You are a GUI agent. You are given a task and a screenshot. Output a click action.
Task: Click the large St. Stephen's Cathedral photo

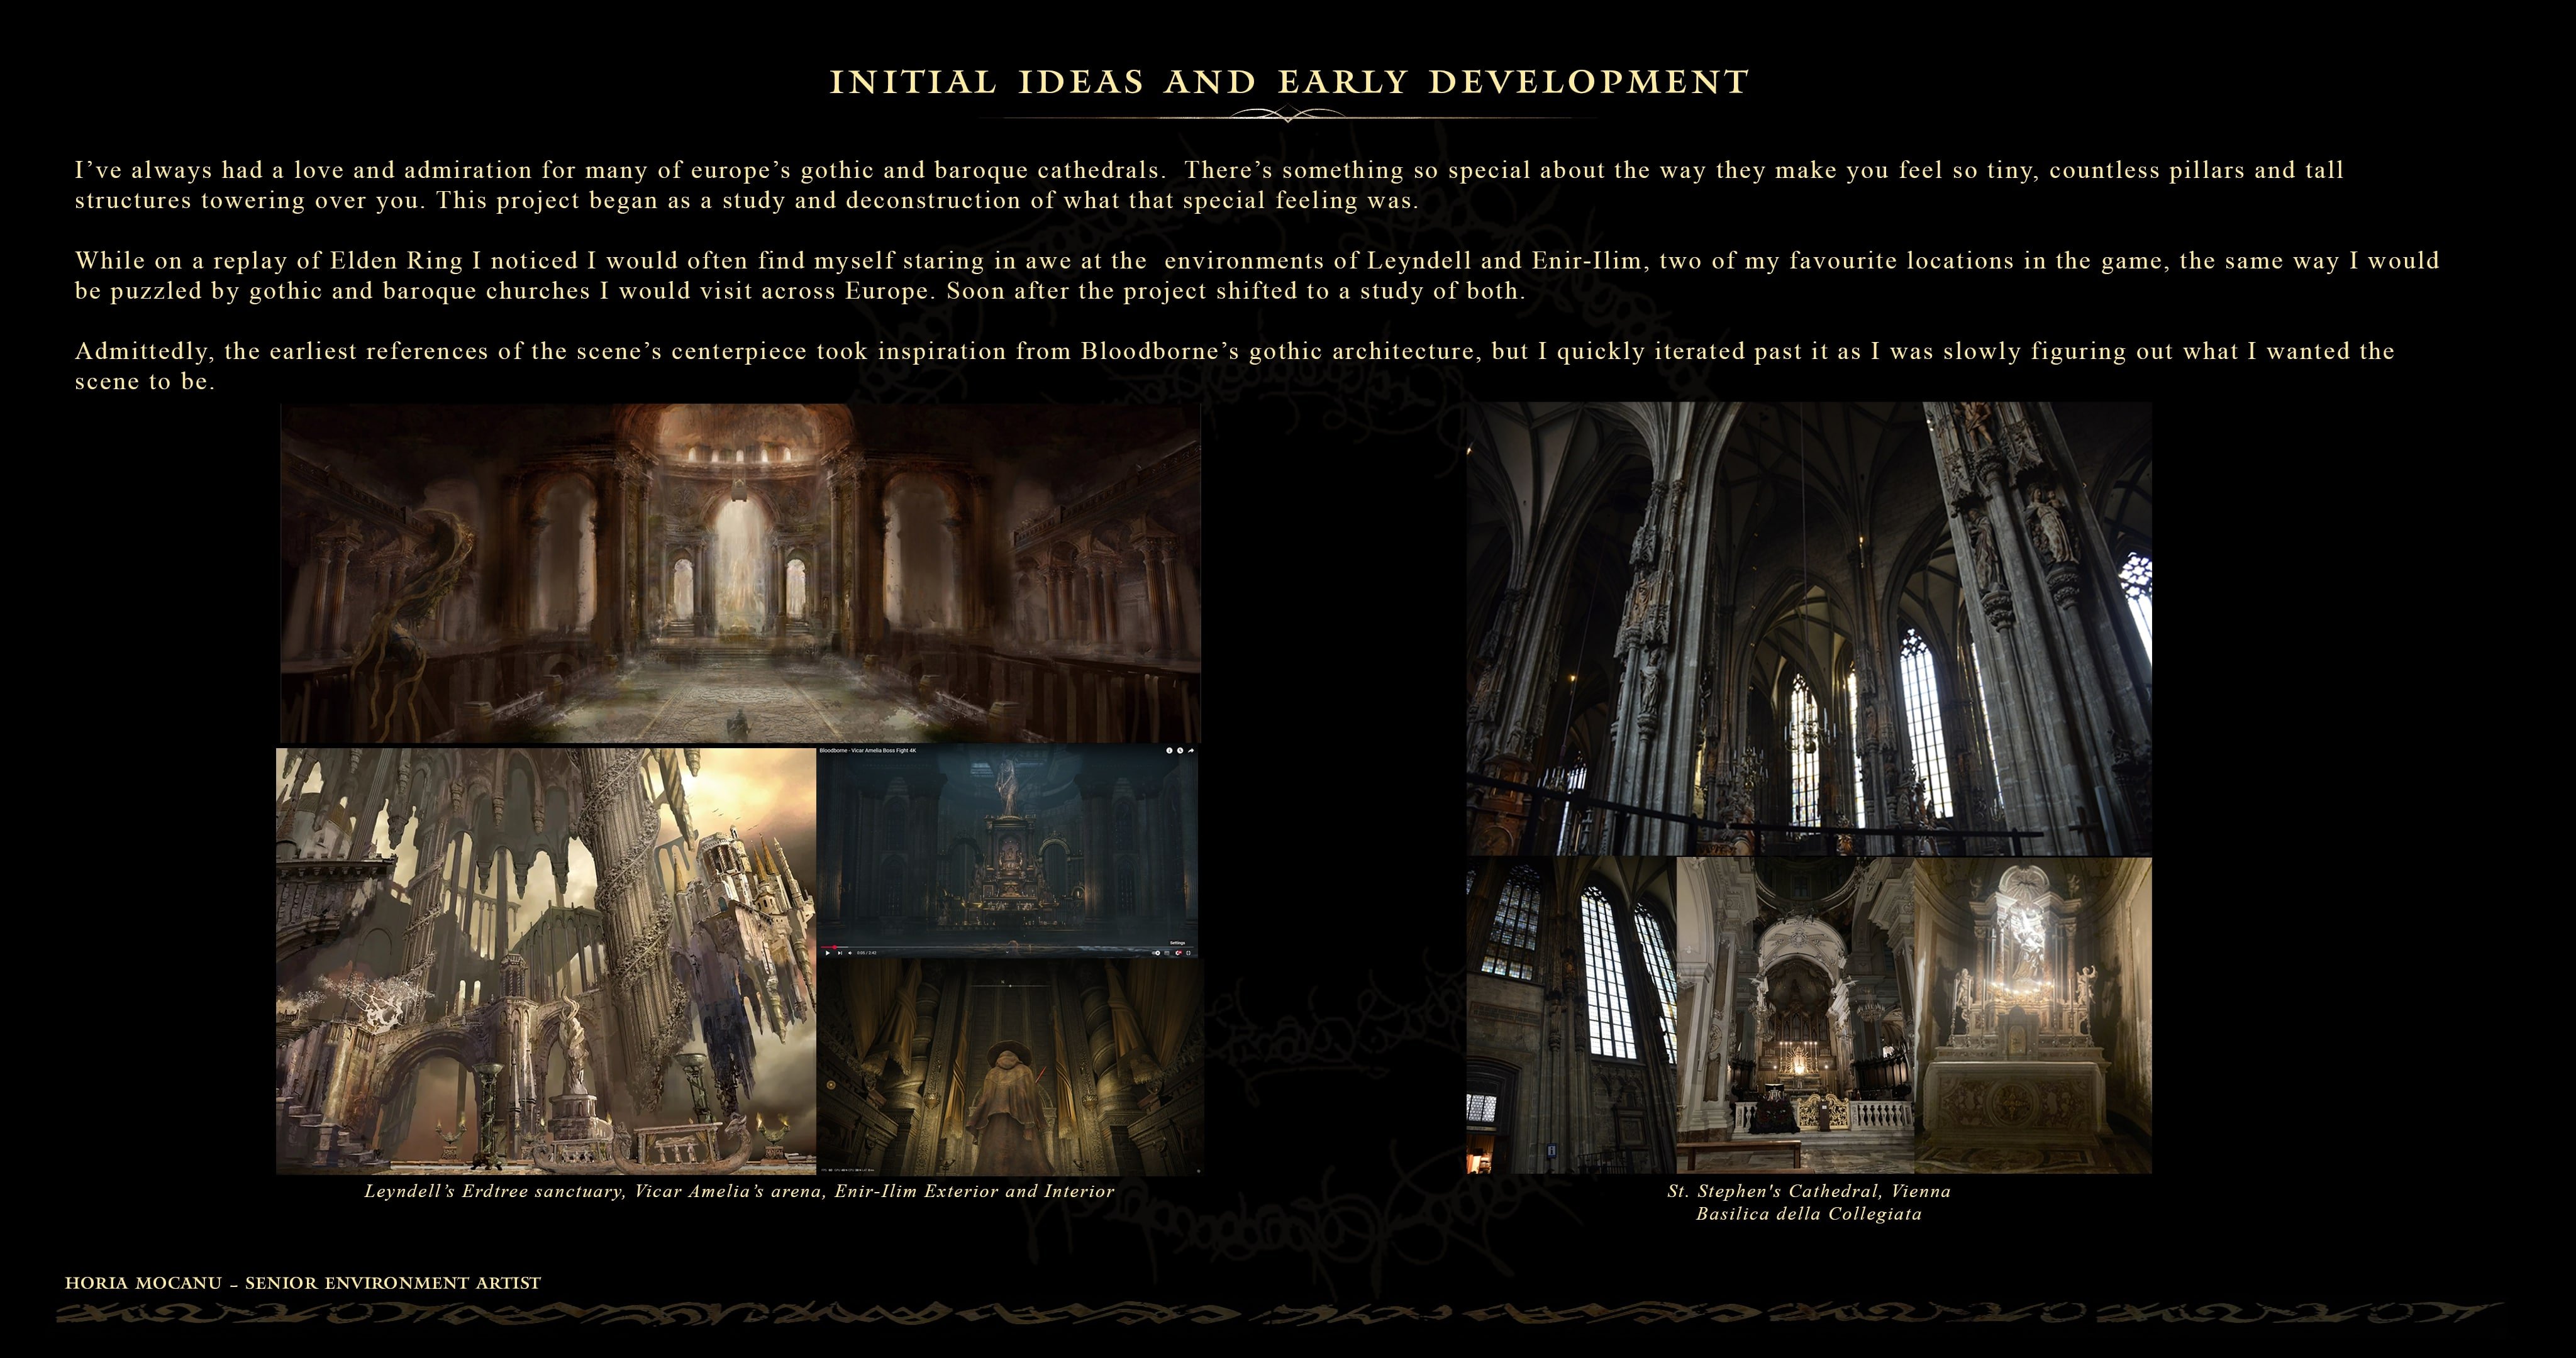pyautogui.click(x=1808, y=628)
